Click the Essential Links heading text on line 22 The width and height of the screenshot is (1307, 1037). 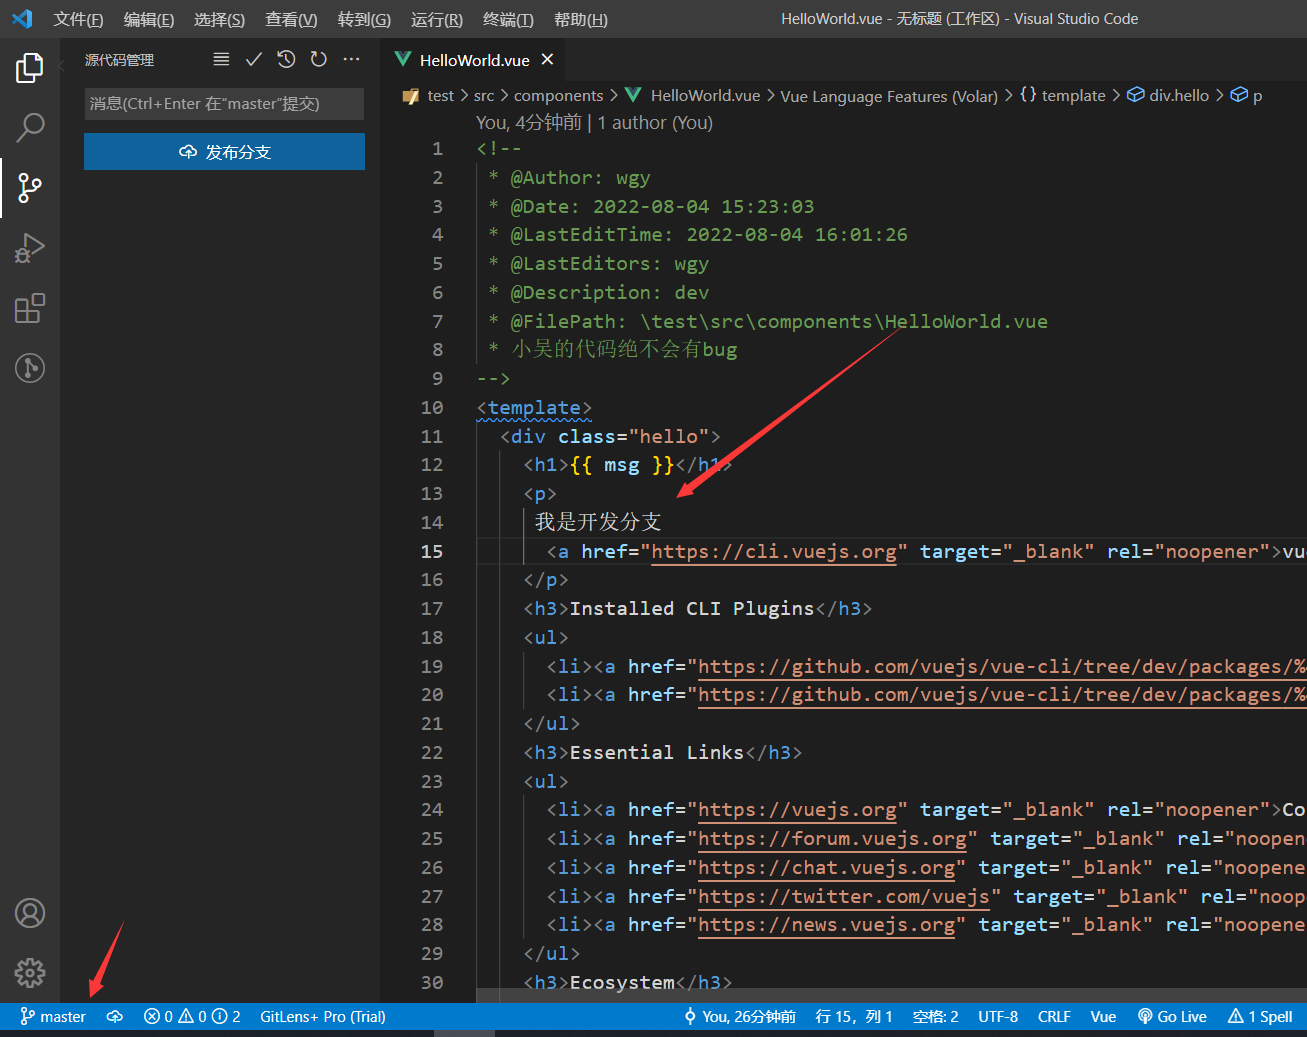pyautogui.click(x=657, y=753)
